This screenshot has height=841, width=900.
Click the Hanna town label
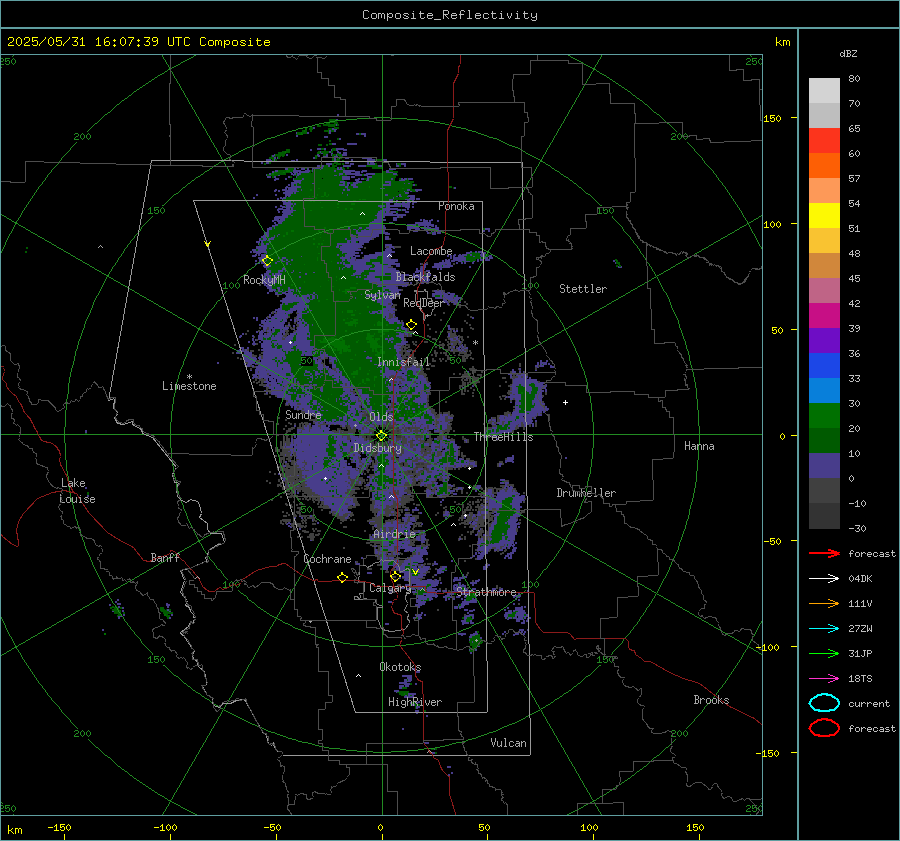(x=699, y=446)
